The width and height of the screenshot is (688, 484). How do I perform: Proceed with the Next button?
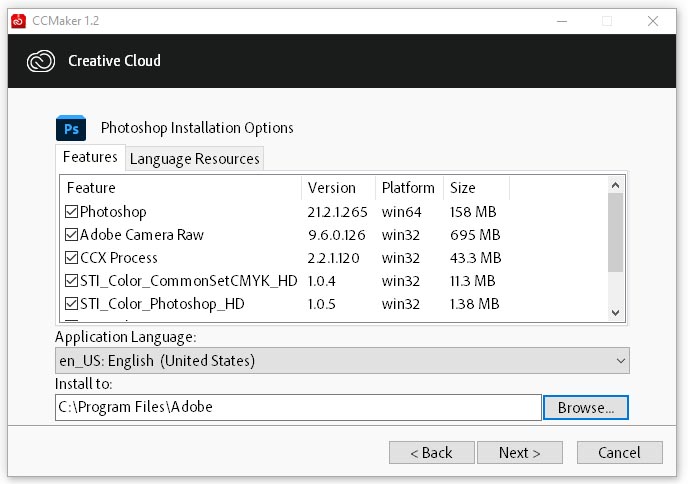(520, 452)
